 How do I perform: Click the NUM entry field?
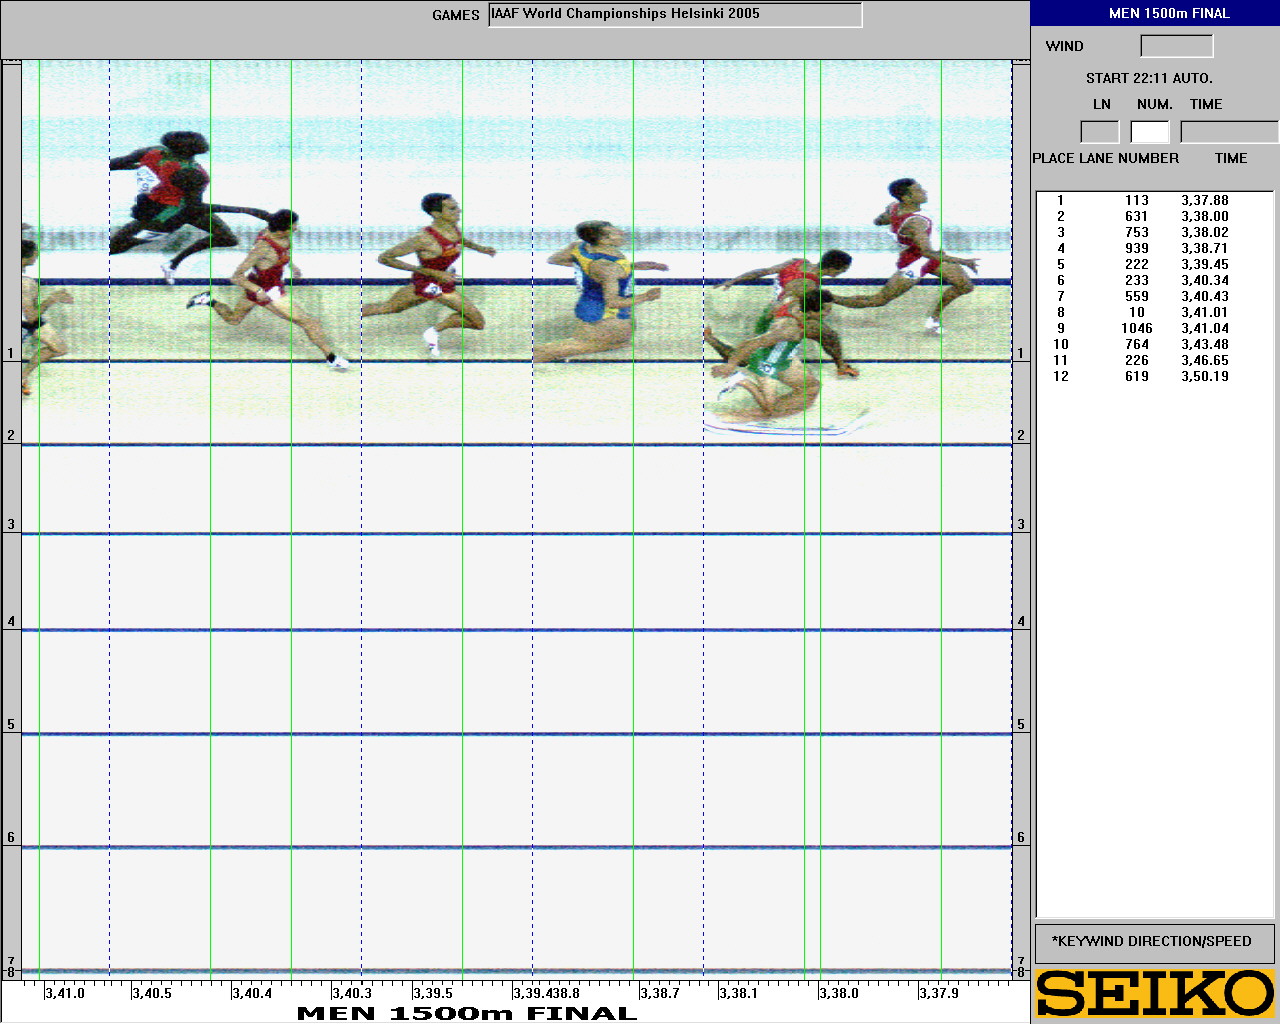1149,132
